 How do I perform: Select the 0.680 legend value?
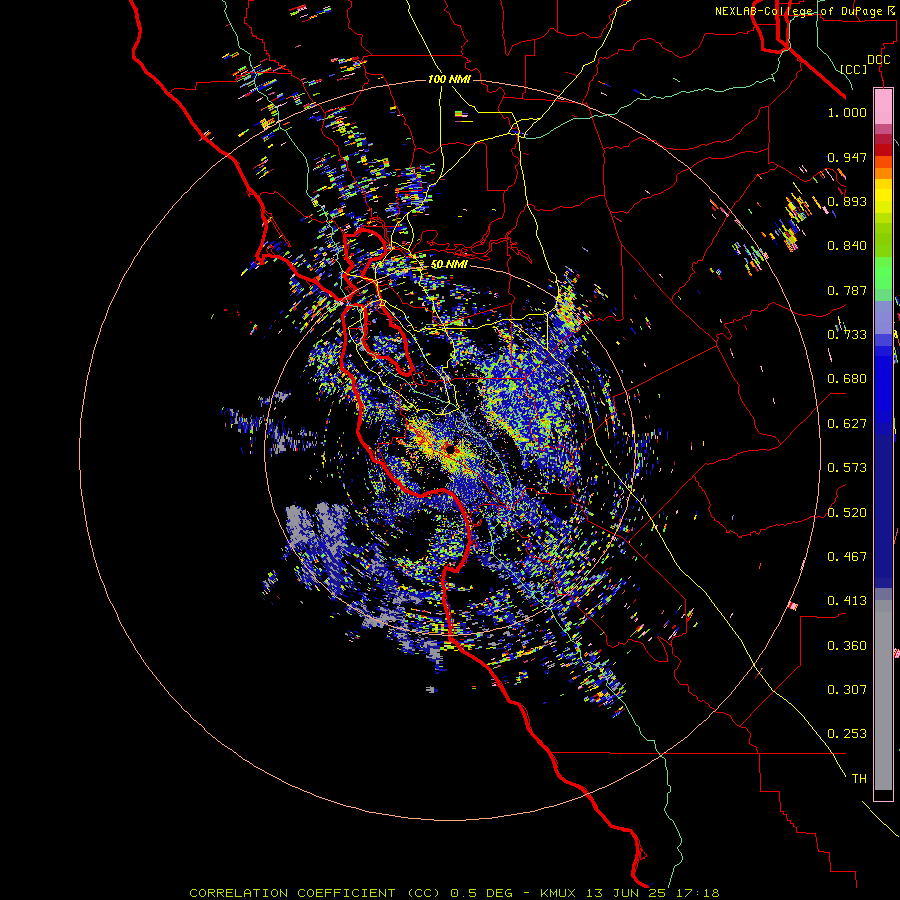coord(847,379)
